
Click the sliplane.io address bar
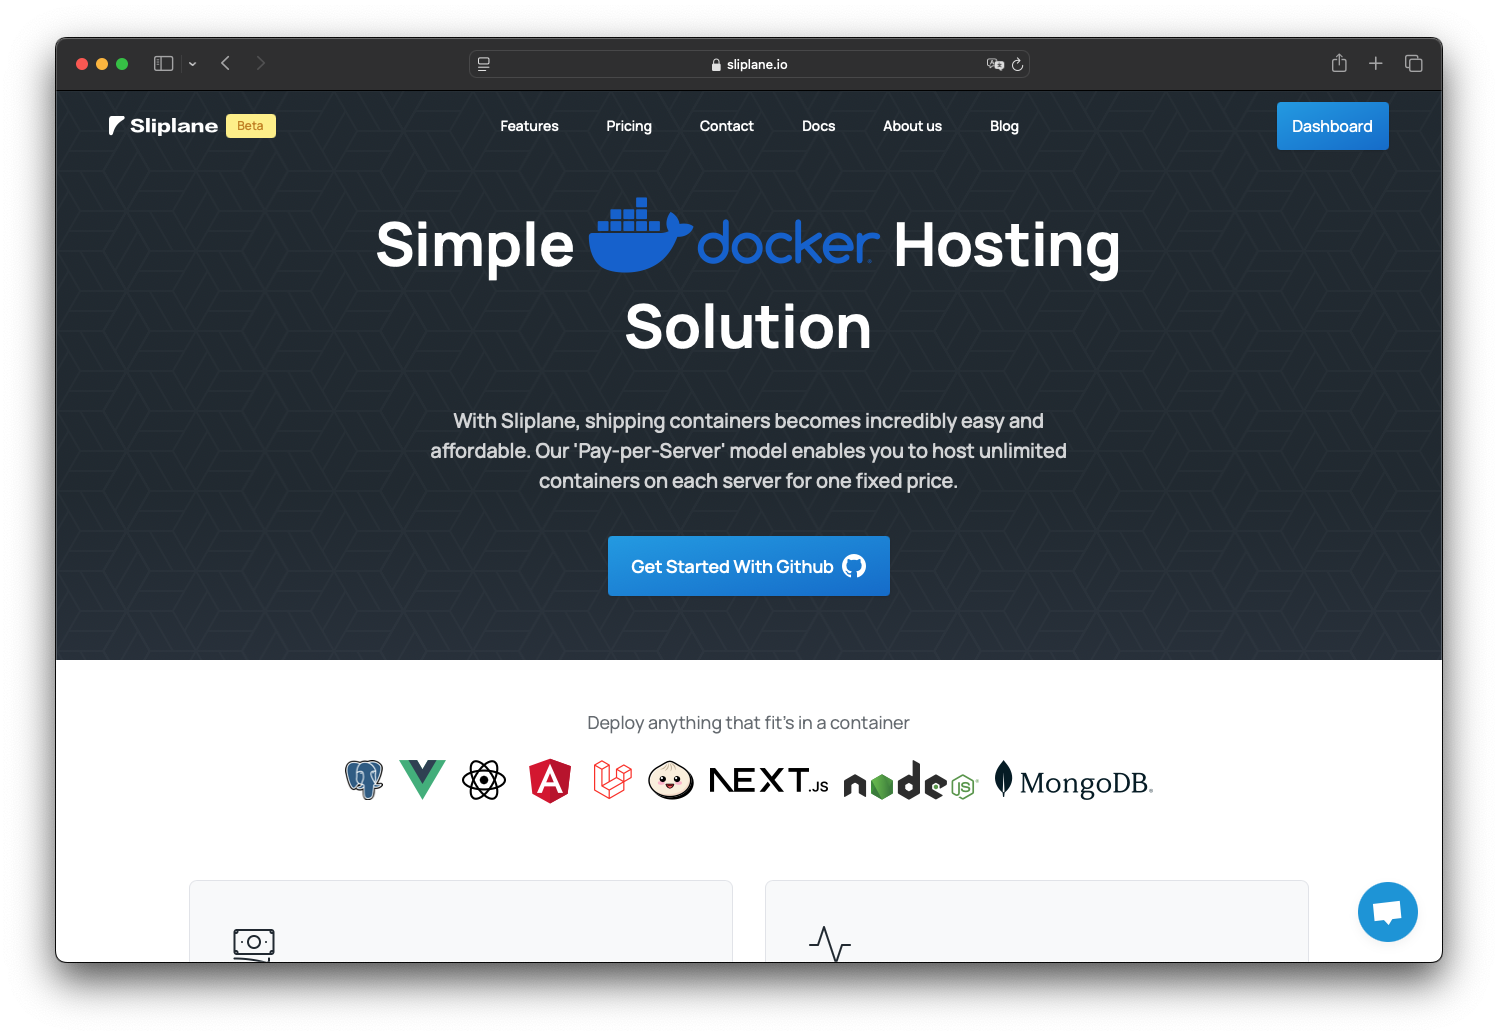point(749,64)
